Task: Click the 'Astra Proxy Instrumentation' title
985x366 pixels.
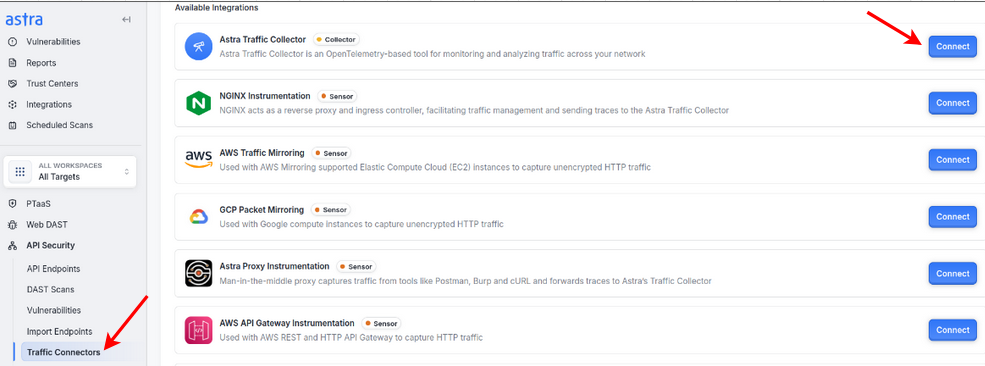Action: point(275,266)
